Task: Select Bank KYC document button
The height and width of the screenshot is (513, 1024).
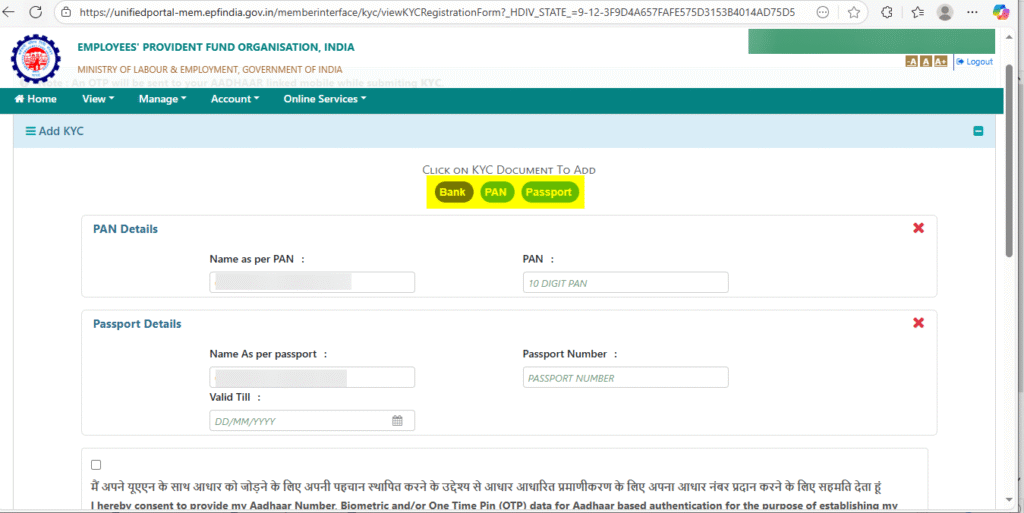Action: click(x=453, y=192)
